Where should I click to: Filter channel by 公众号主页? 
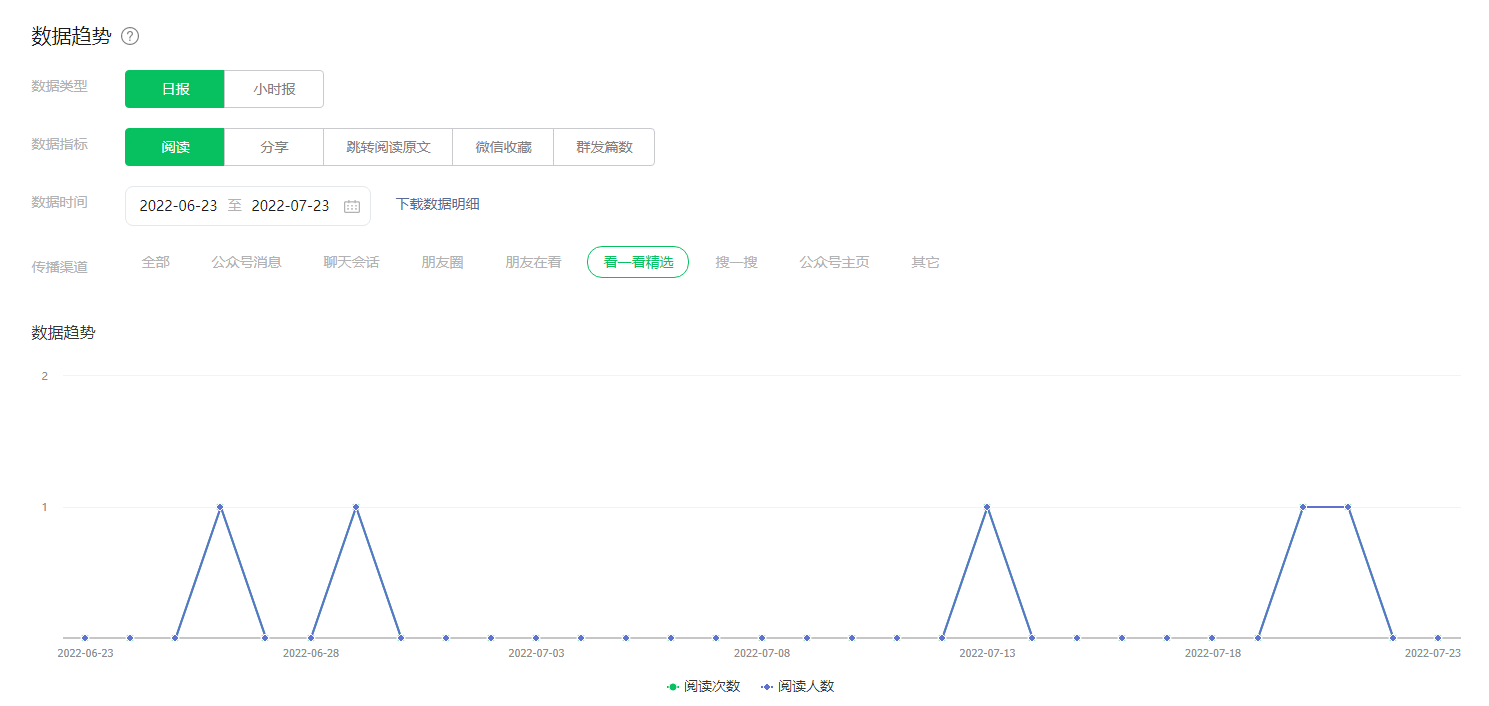click(x=834, y=262)
